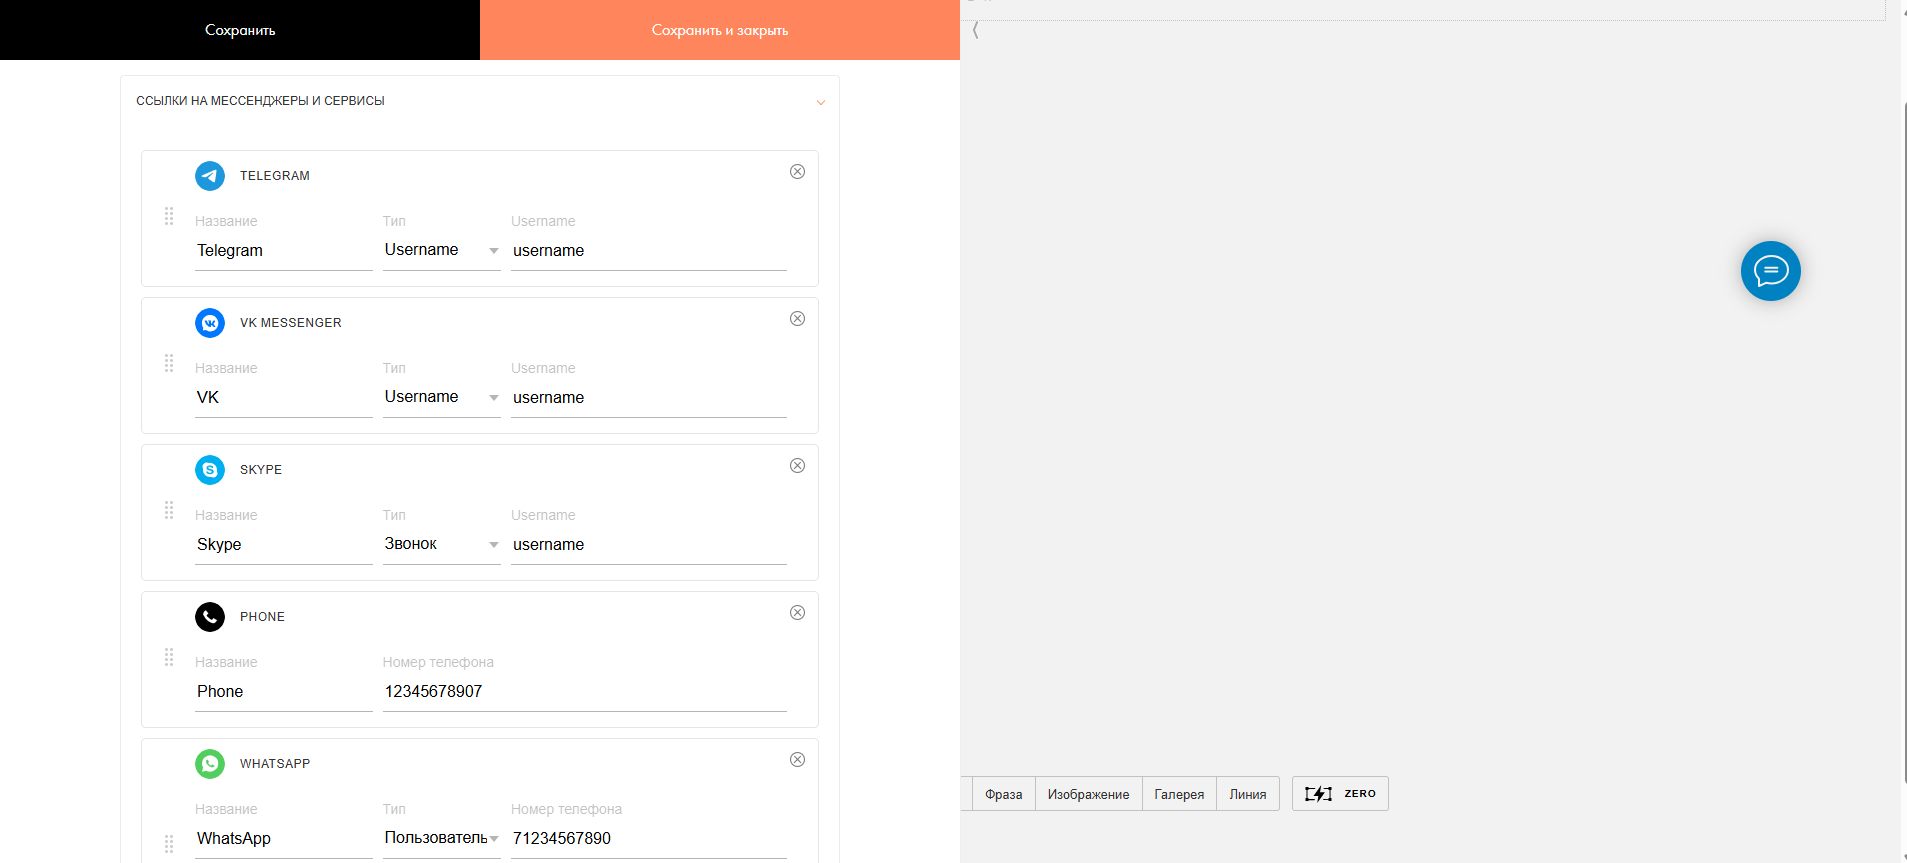The width and height of the screenshot is (1907, 863).
Task: Open the Skype type dropdown showing Звонок
Action: point(442,544)
